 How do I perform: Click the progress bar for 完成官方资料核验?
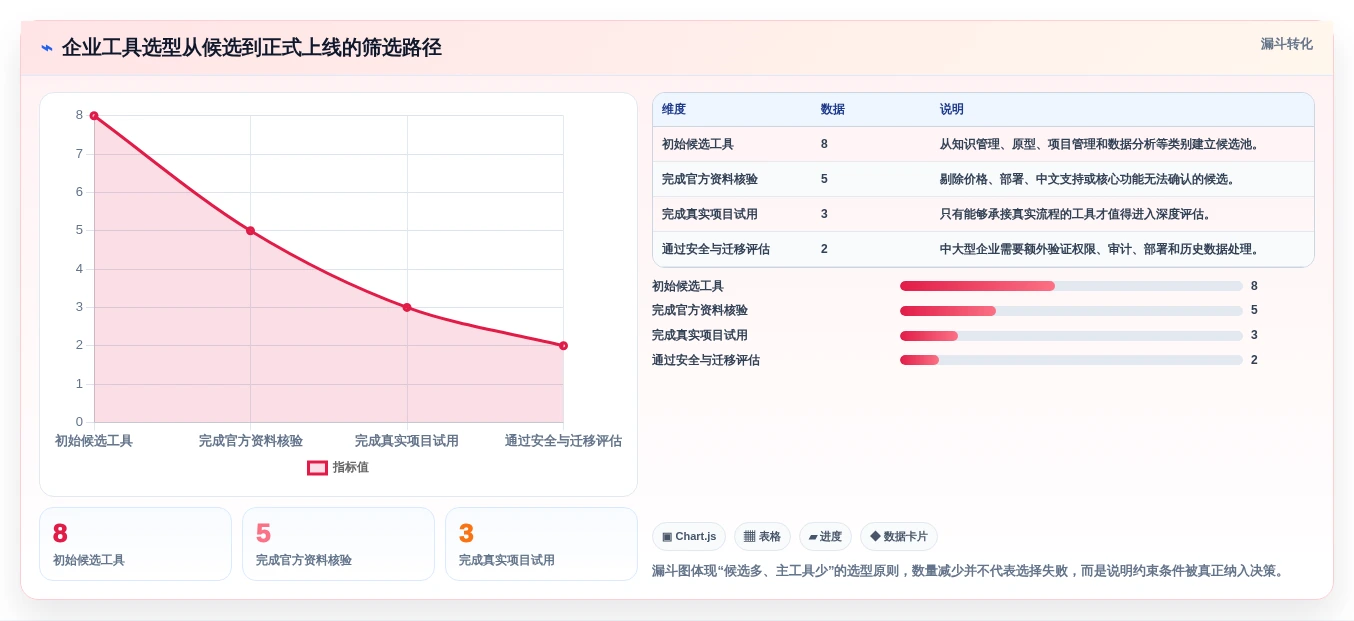[x=1071, y=311]
